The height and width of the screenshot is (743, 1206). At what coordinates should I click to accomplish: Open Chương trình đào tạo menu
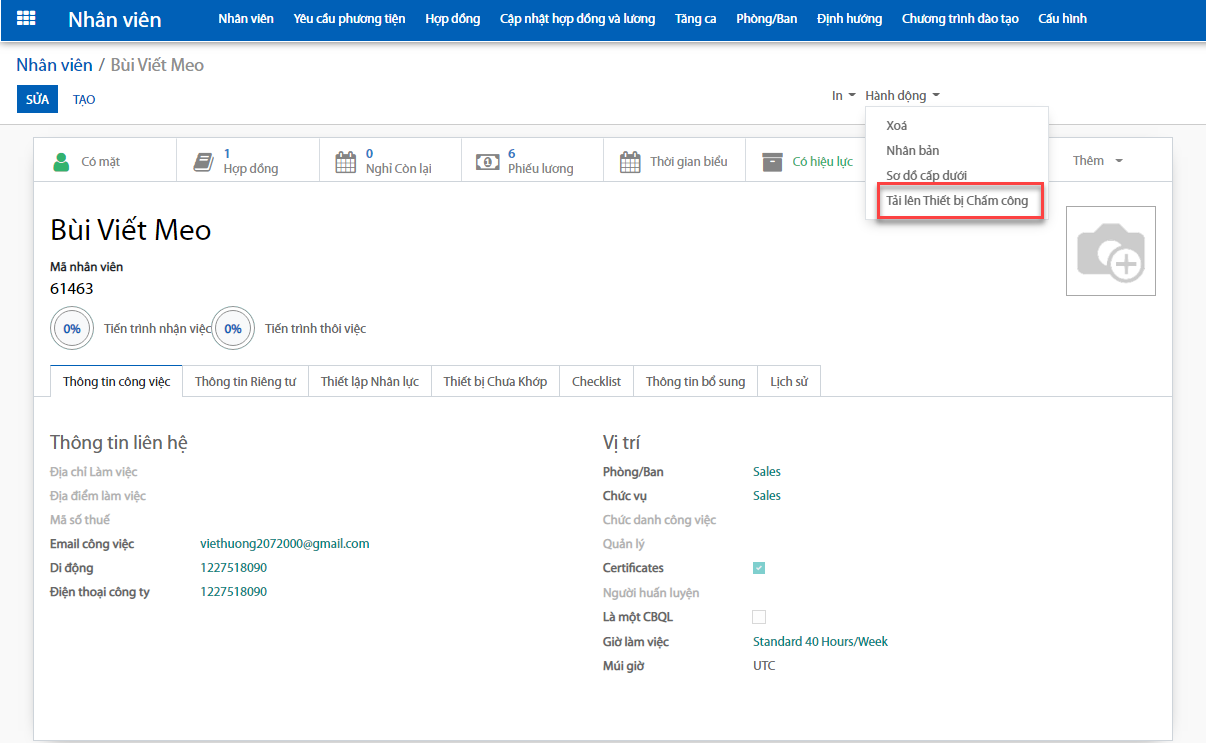(x=960, y=19)
